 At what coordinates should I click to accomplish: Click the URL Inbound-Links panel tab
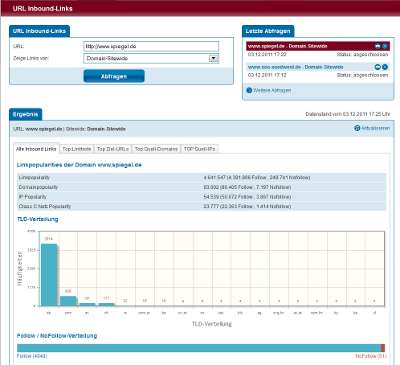39,31
